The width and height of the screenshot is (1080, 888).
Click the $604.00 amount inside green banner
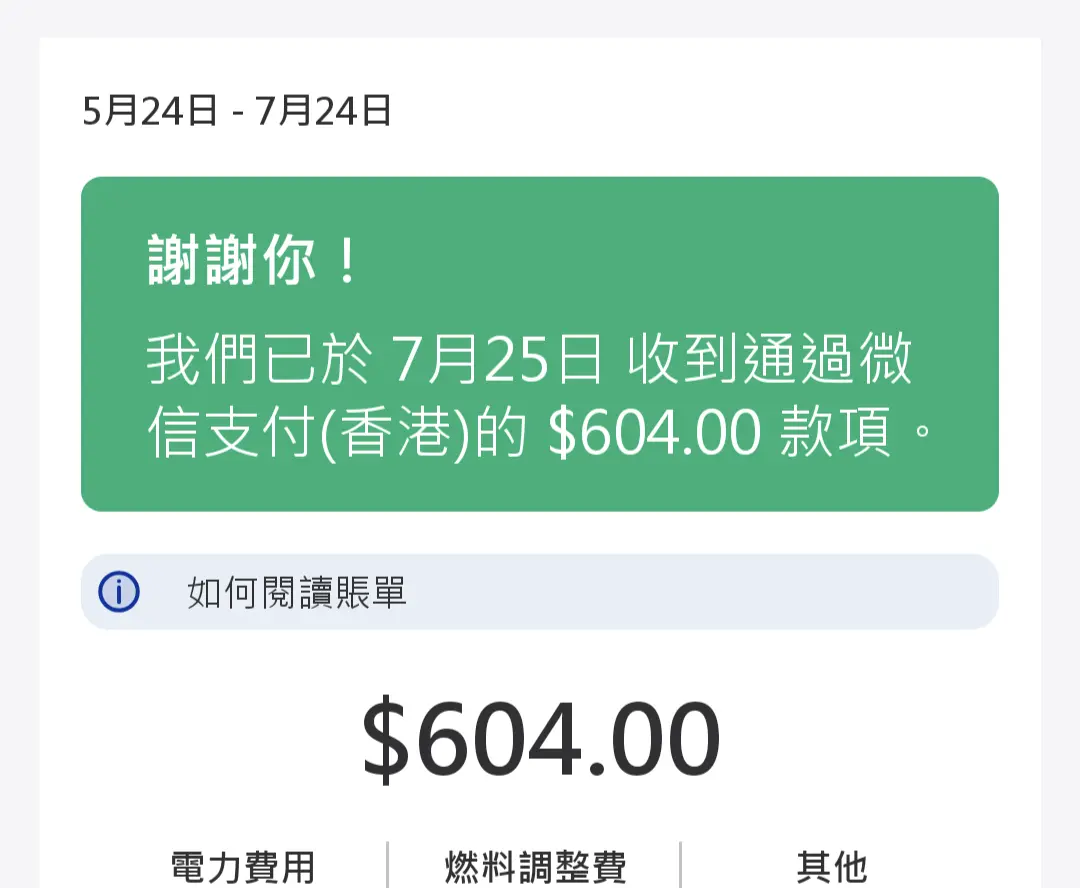pos(654,433)
